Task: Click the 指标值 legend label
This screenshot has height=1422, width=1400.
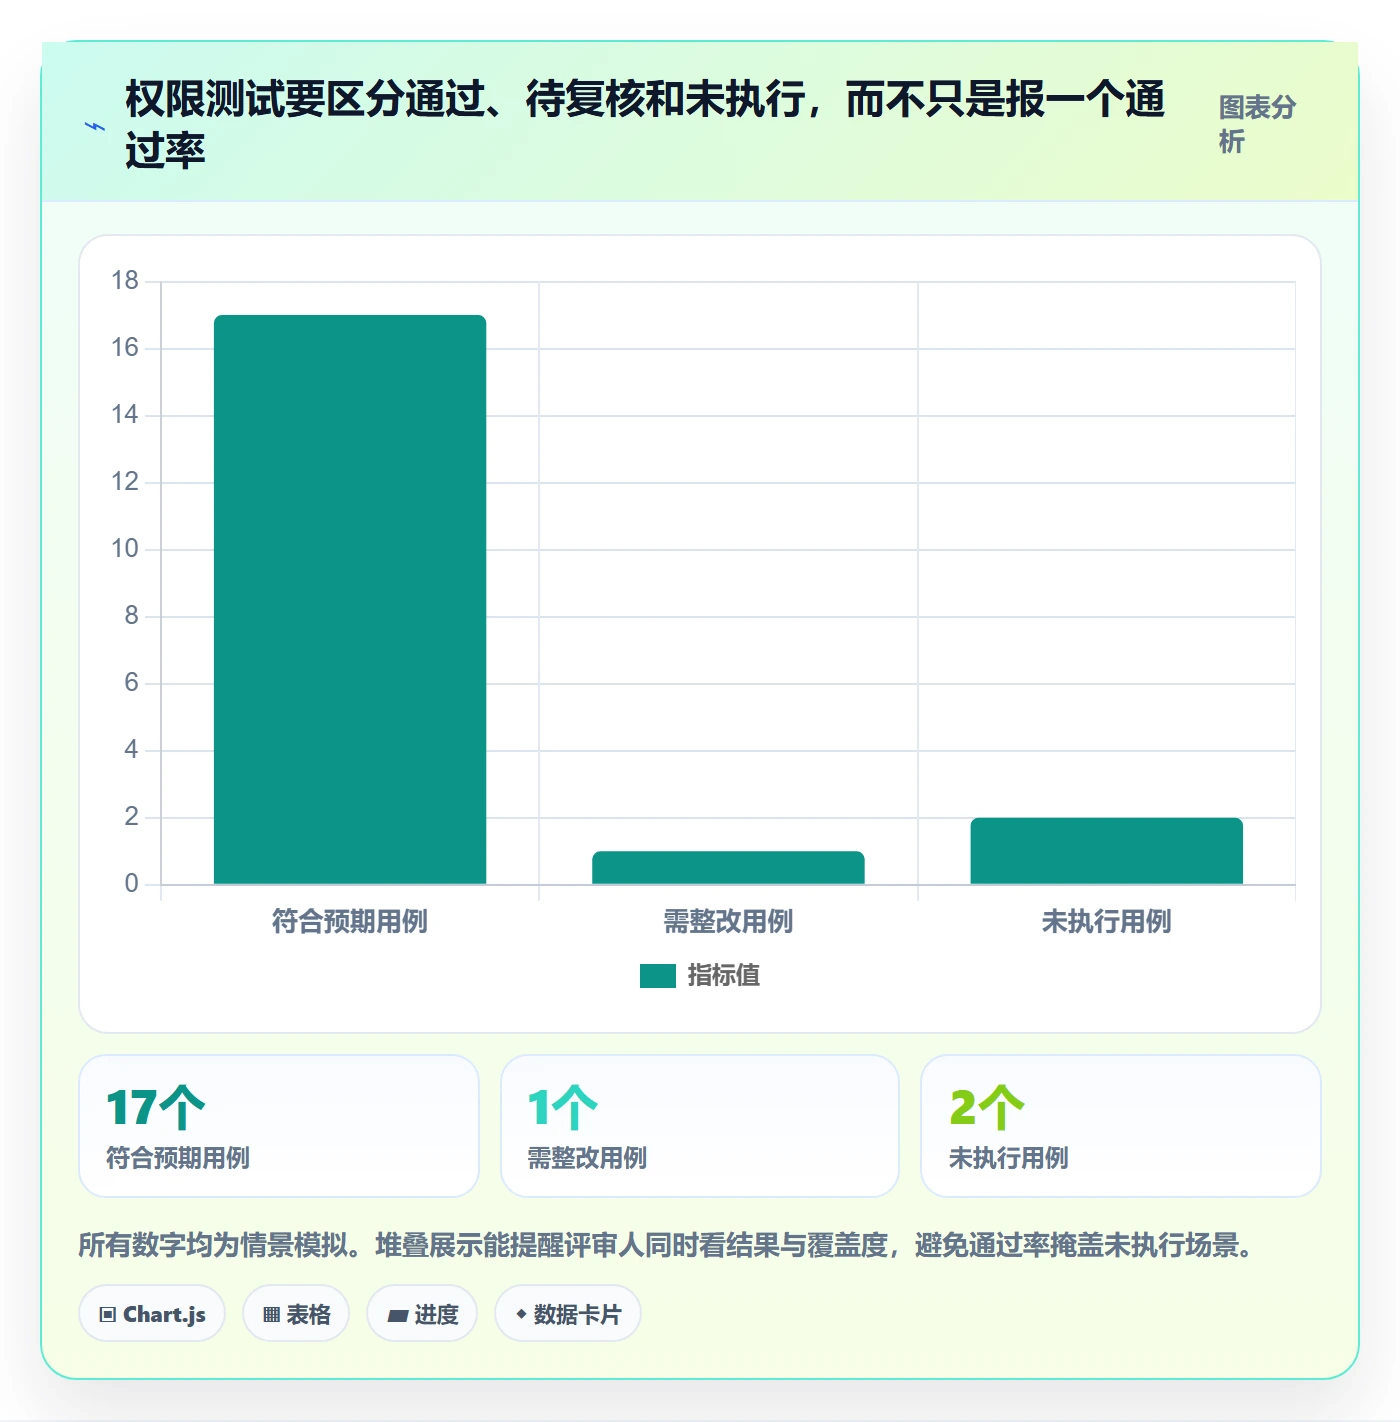Action: tap(724, 975)
